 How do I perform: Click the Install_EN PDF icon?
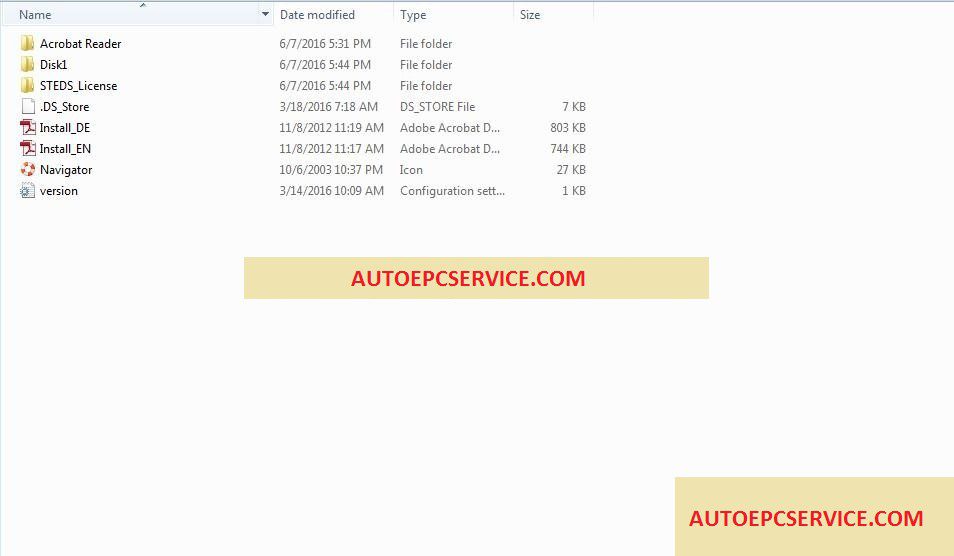coord(28,148)
